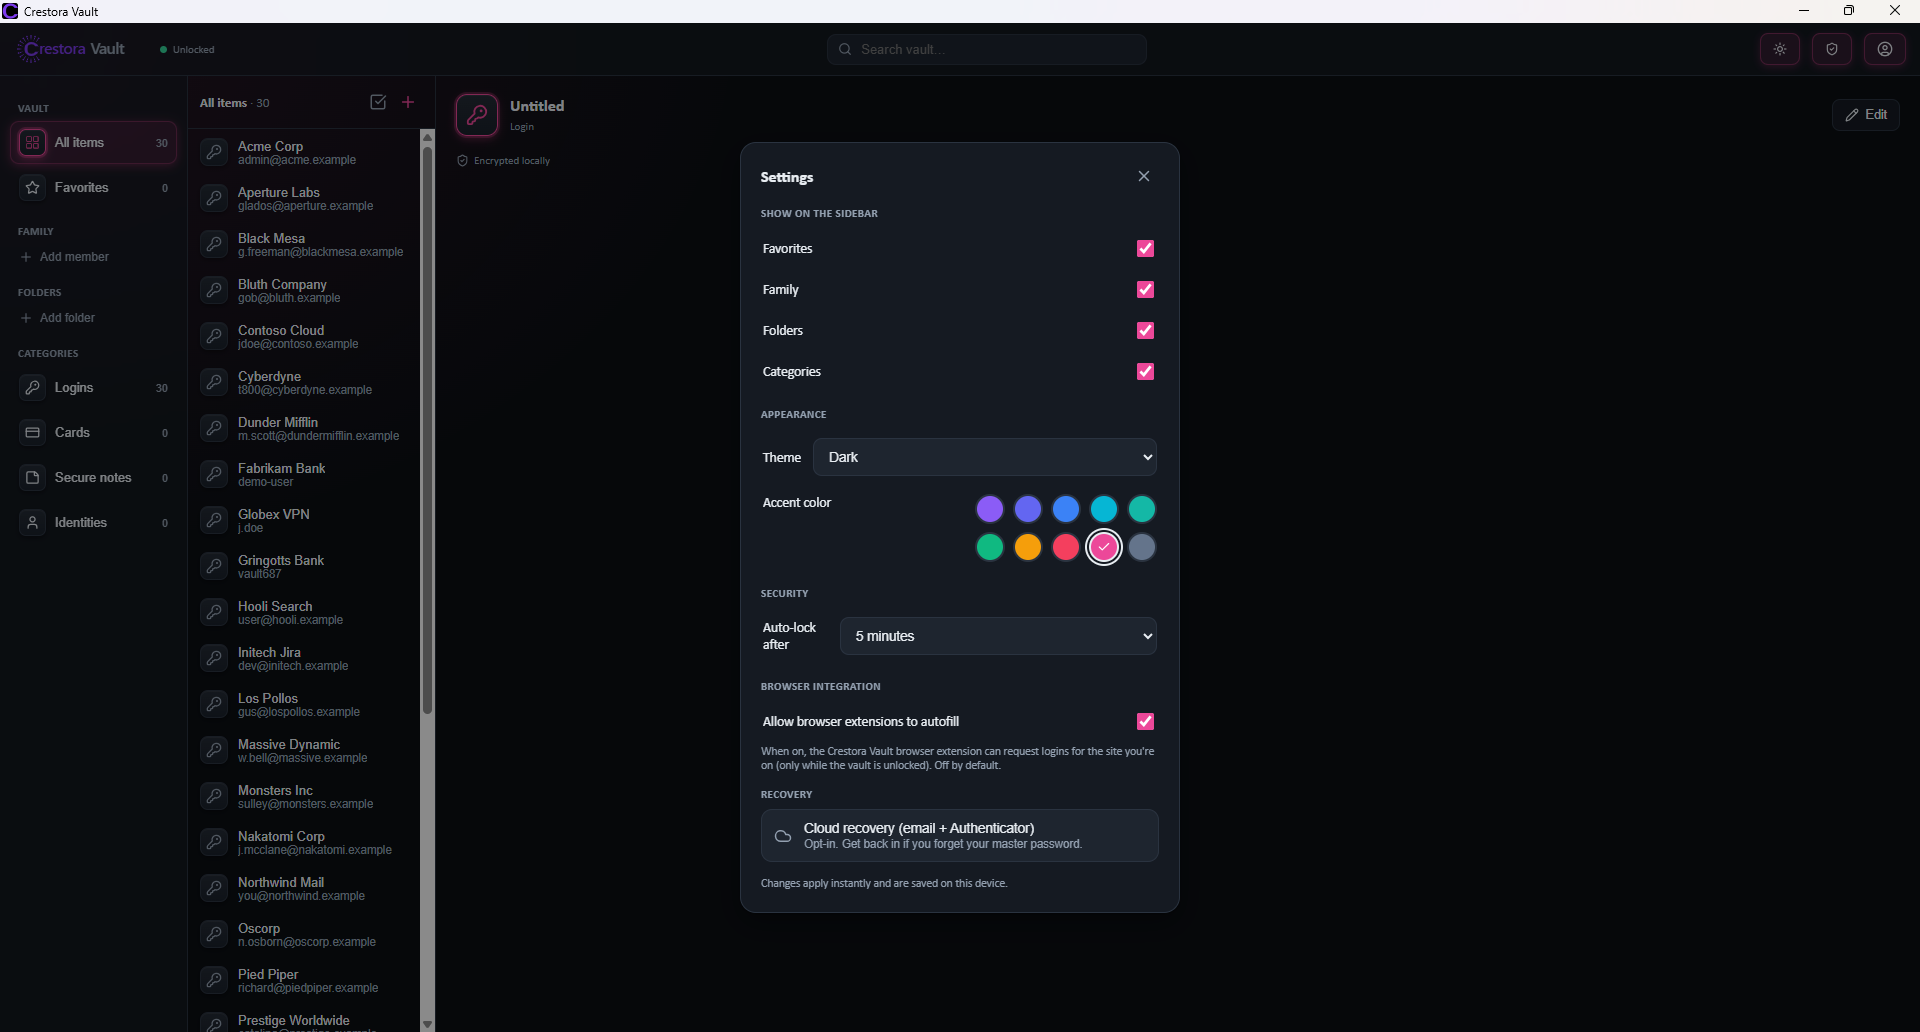Viewport: 1920px width, 1032px height.
Task: Select the red accent color
Action: (1066, 547)
